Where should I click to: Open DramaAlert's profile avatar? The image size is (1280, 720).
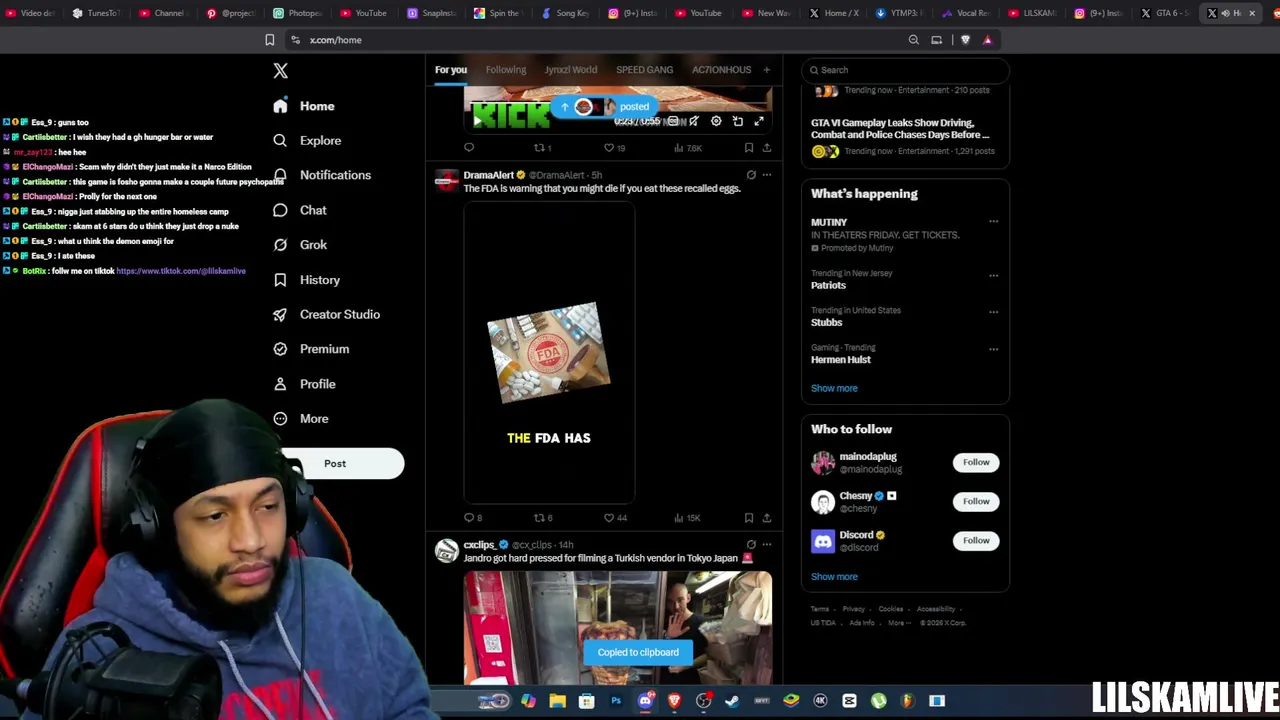tap(447, 180)
